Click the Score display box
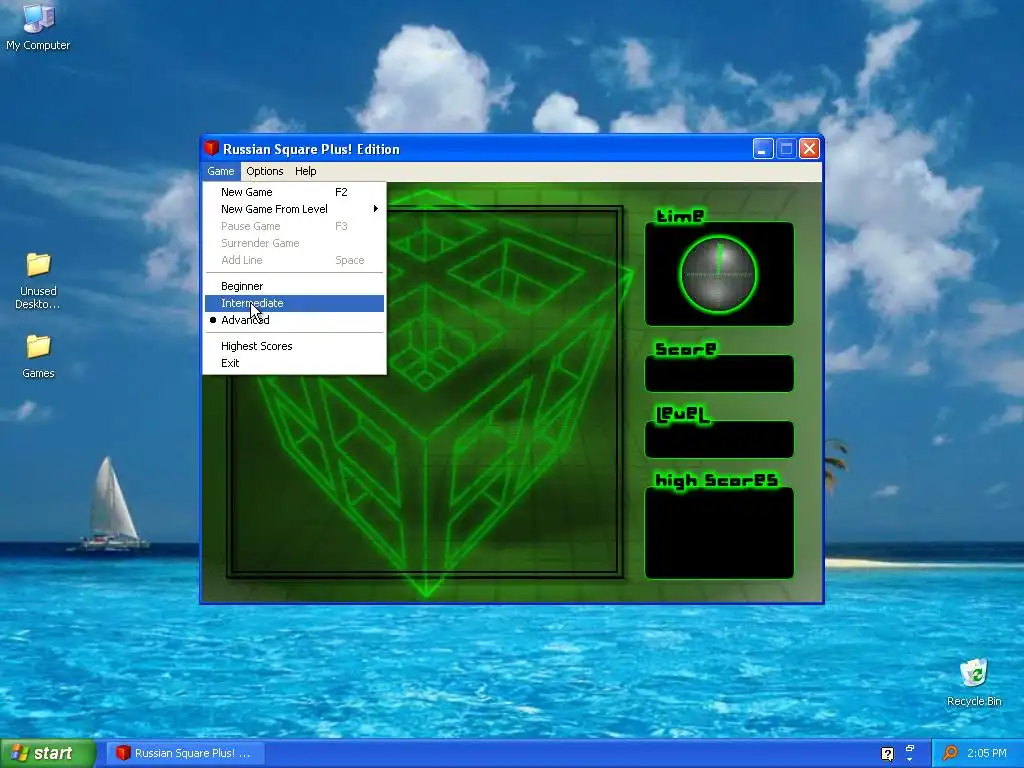The image size is (1024, 768). click(x=719, y=374)
